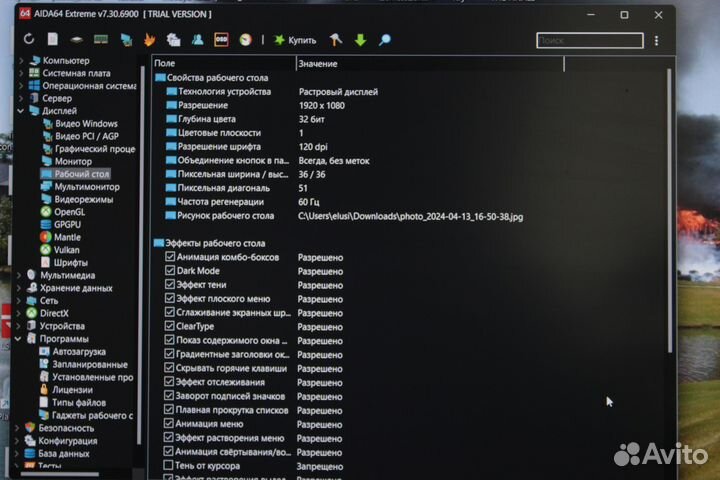720x480 pixels.
Task: Expand the Мультимедиа tree node
Action: pyautogui.click(x=19, y=275)
